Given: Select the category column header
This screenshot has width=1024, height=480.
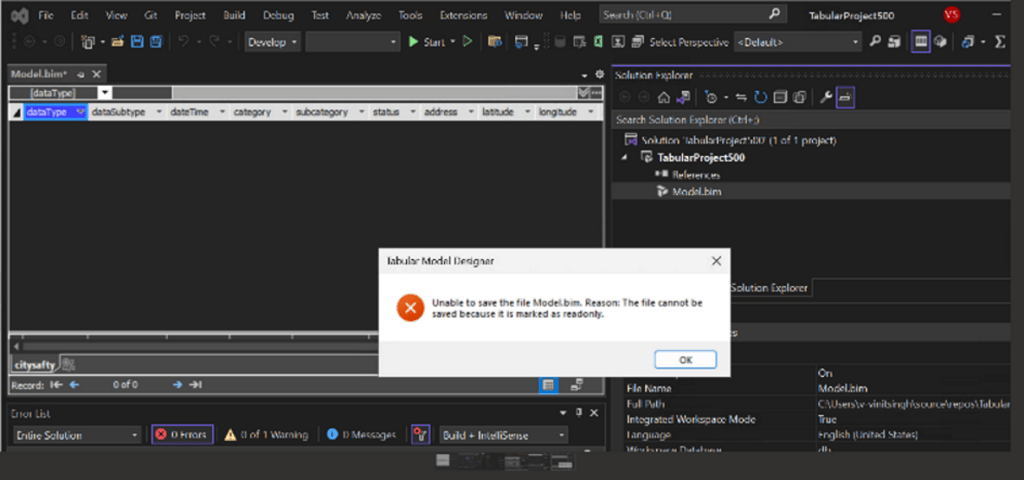Looking at the screenshot, I should tap(252, 112).
